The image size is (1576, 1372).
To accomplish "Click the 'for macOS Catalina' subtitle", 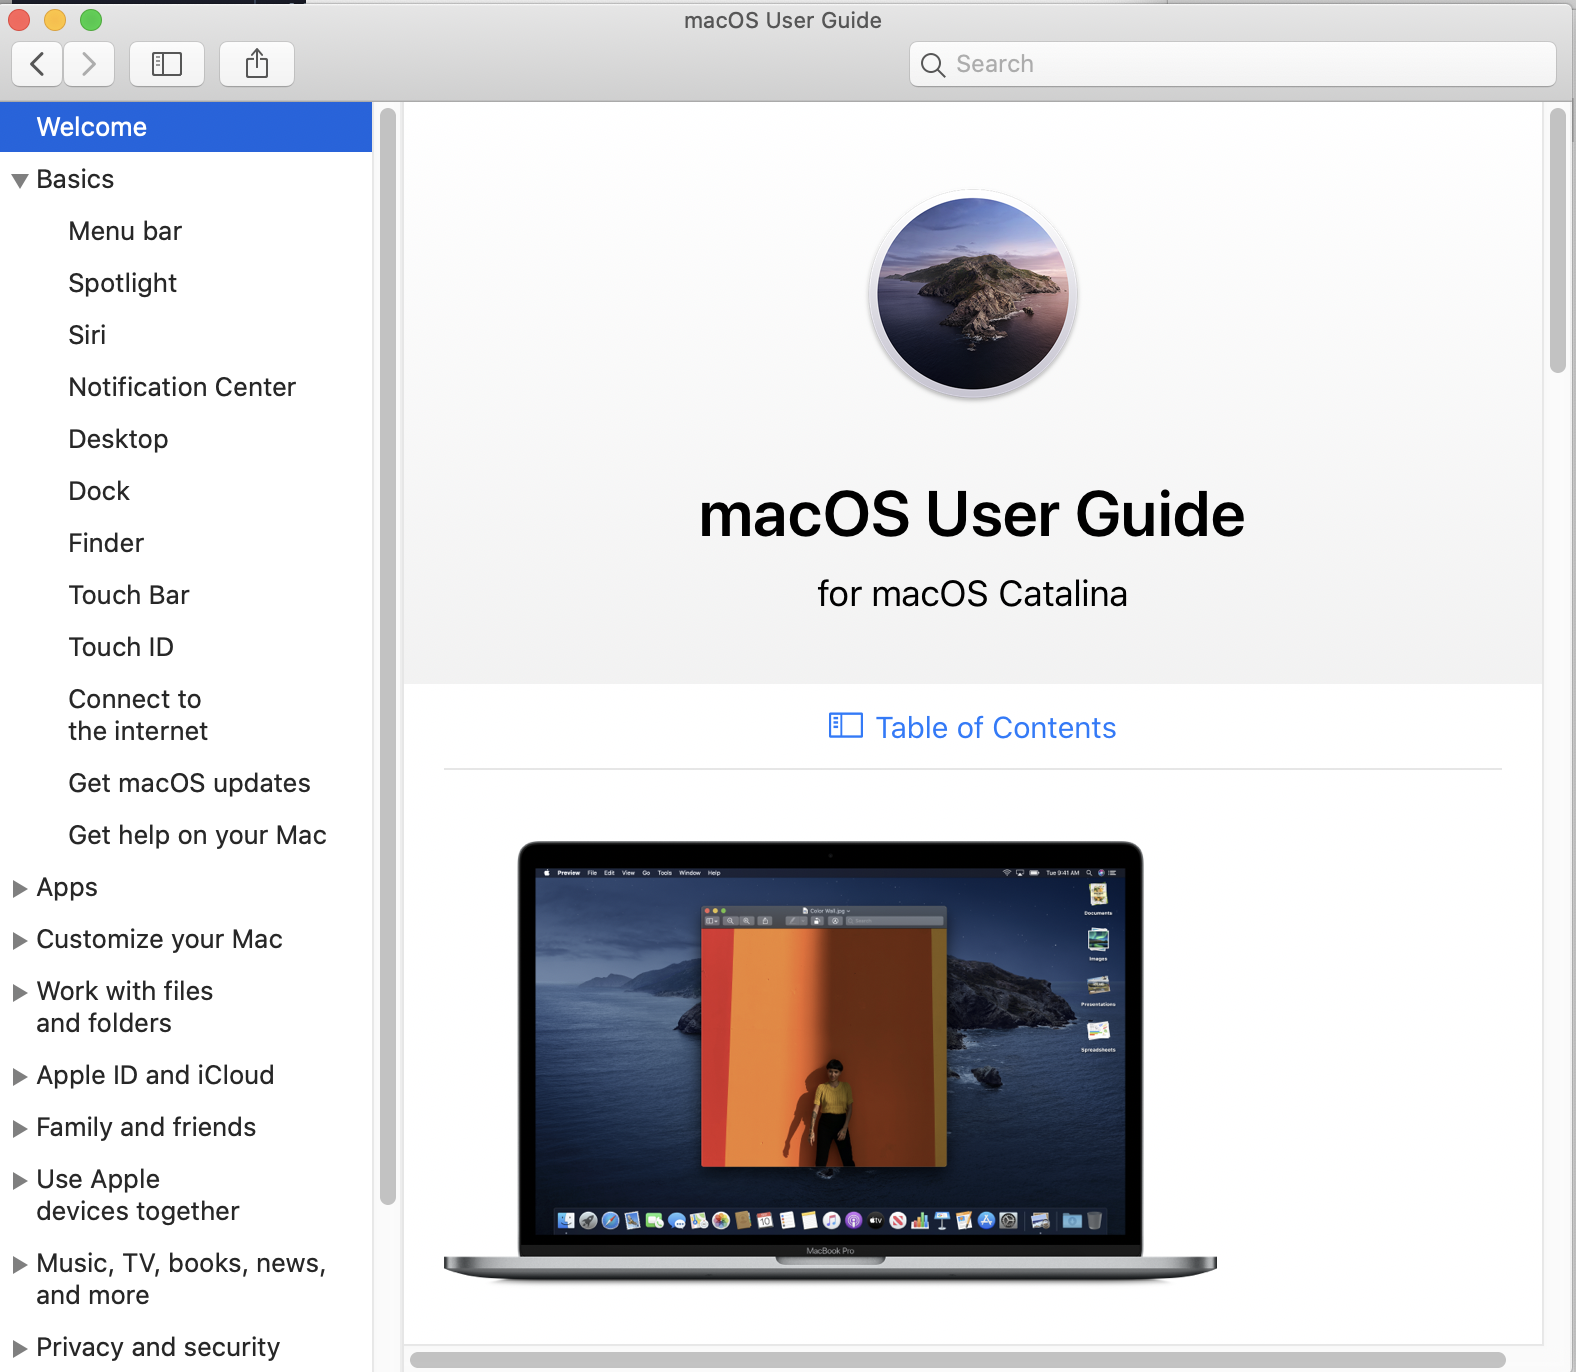I will (x=972, y=594).
